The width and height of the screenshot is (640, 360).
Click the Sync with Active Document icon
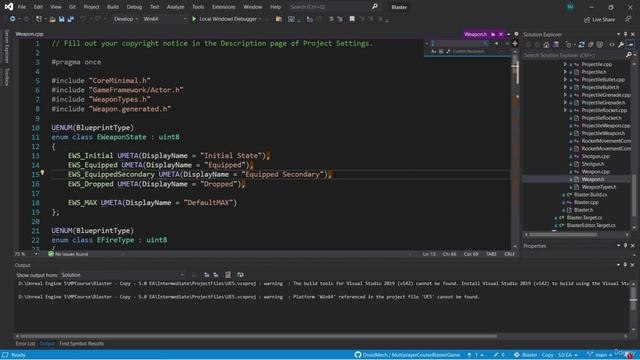[x=581, y=44]
